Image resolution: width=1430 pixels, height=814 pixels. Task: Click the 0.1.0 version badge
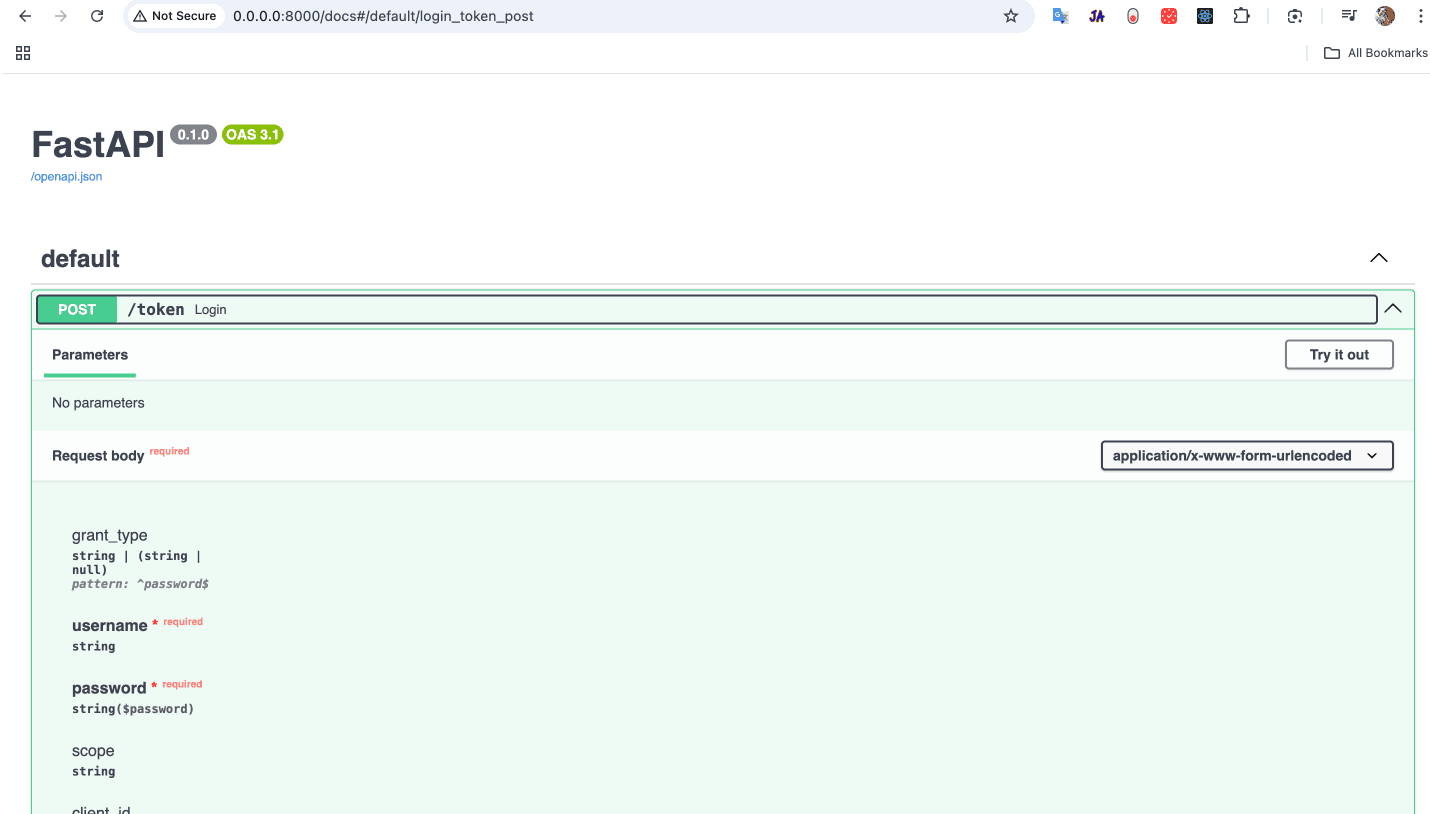[x=193, y=134]
